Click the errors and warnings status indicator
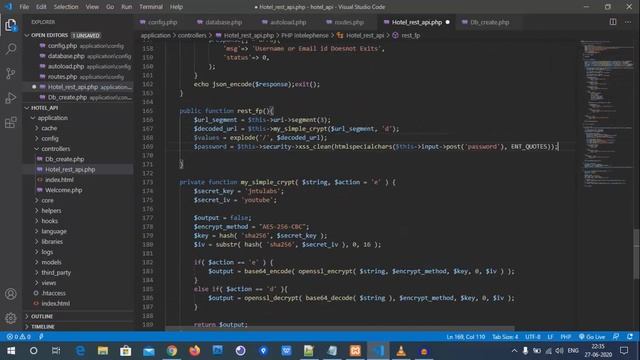640x360 pixels. 18,337
